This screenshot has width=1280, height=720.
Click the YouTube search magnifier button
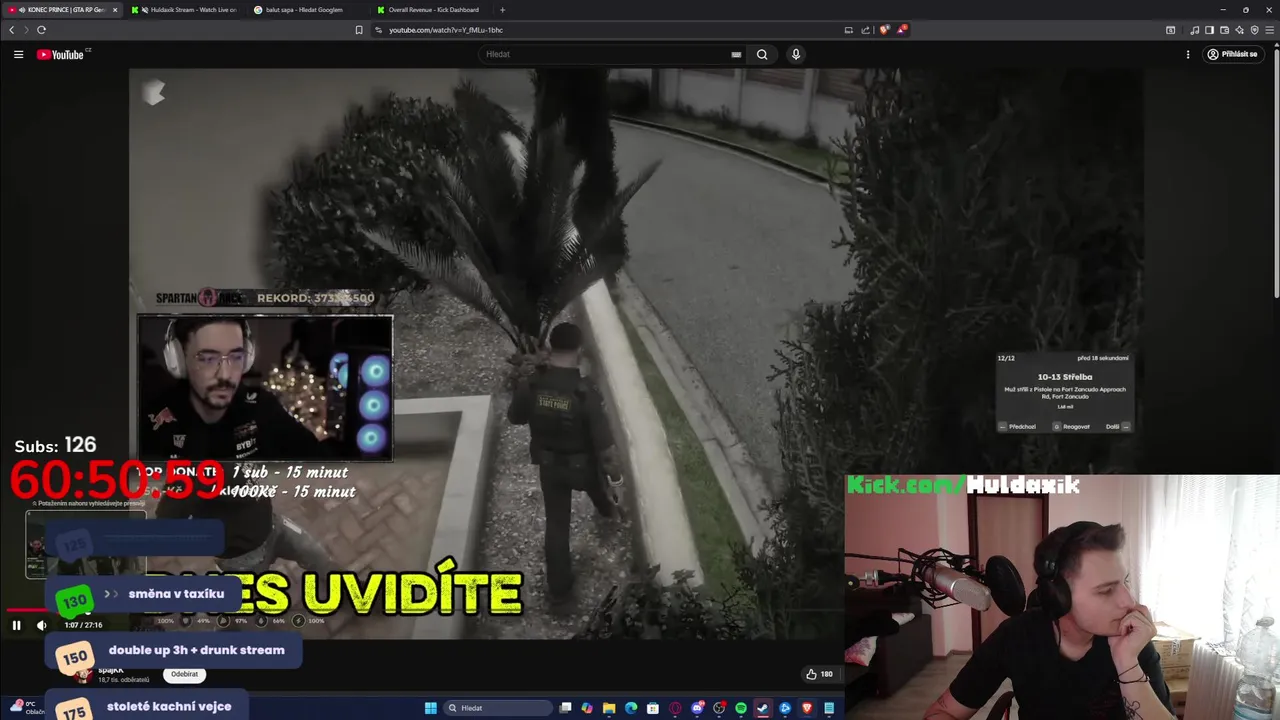tap(762, 54)
